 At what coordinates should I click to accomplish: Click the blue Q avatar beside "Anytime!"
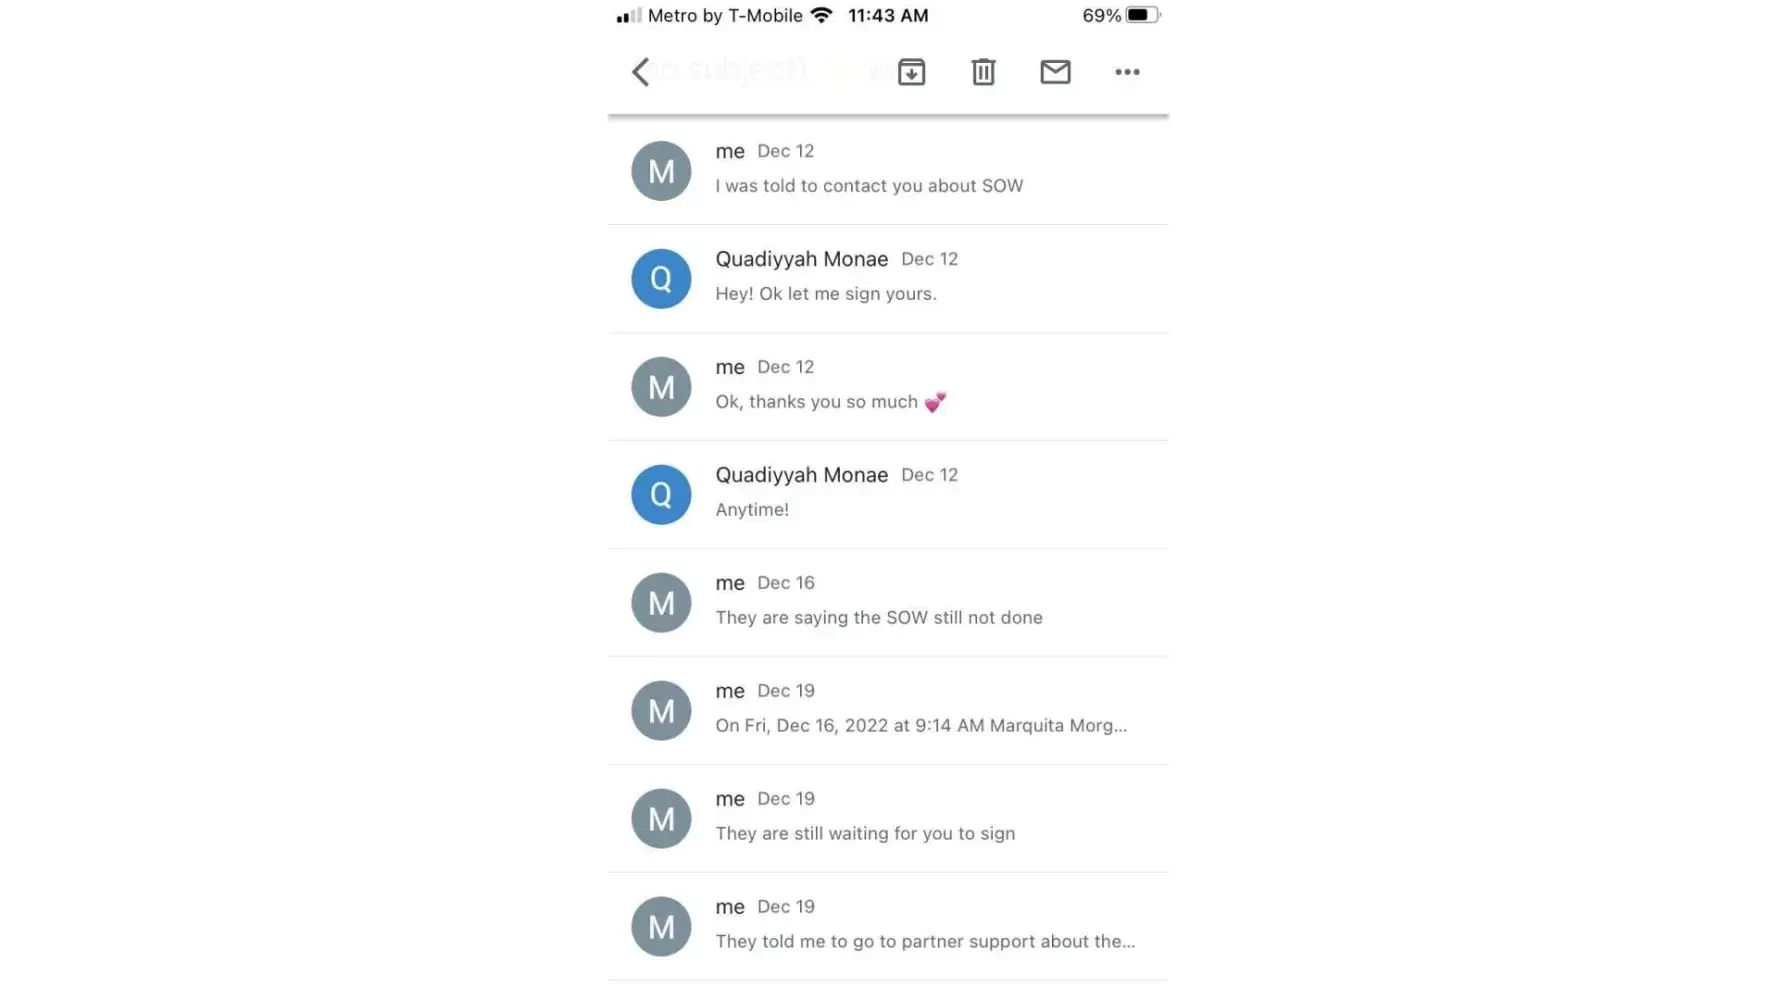coord(661,495)
